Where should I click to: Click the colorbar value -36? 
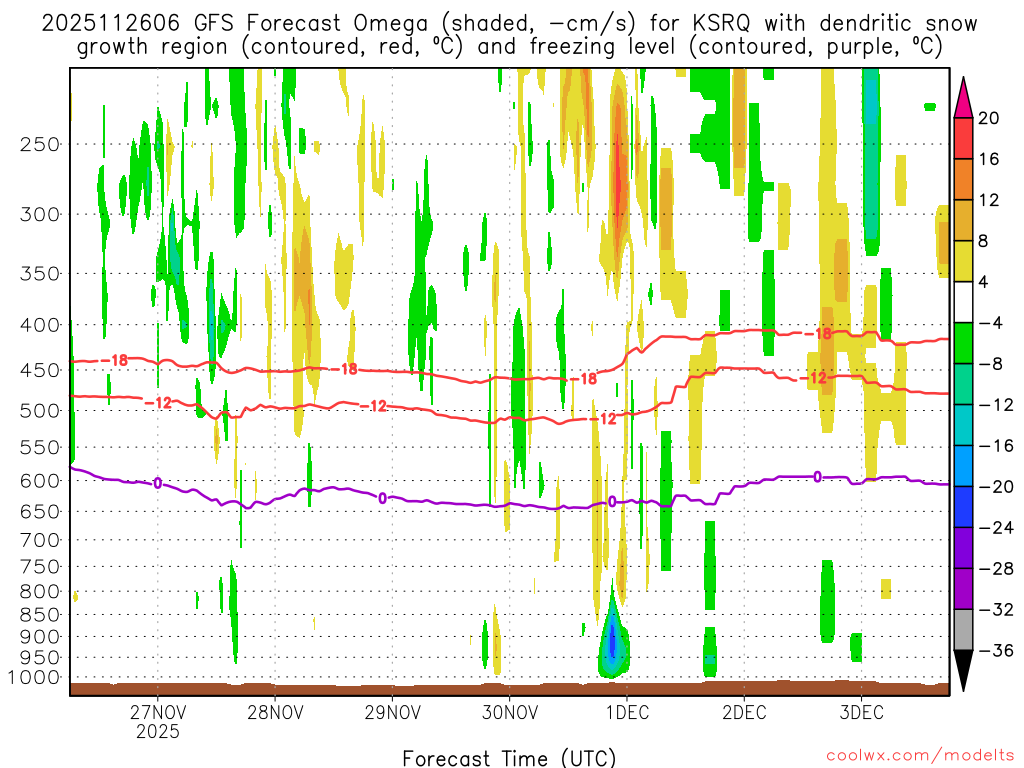click(996, 650)
